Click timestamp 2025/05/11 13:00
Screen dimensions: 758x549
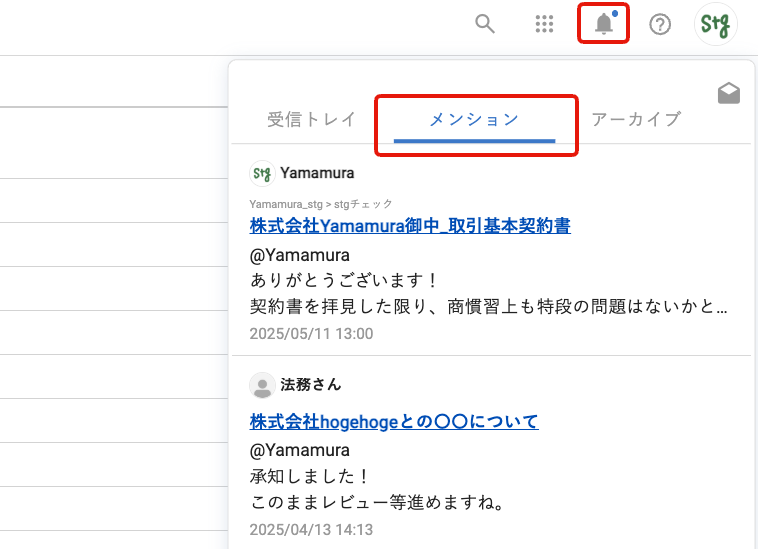(311, 333)
